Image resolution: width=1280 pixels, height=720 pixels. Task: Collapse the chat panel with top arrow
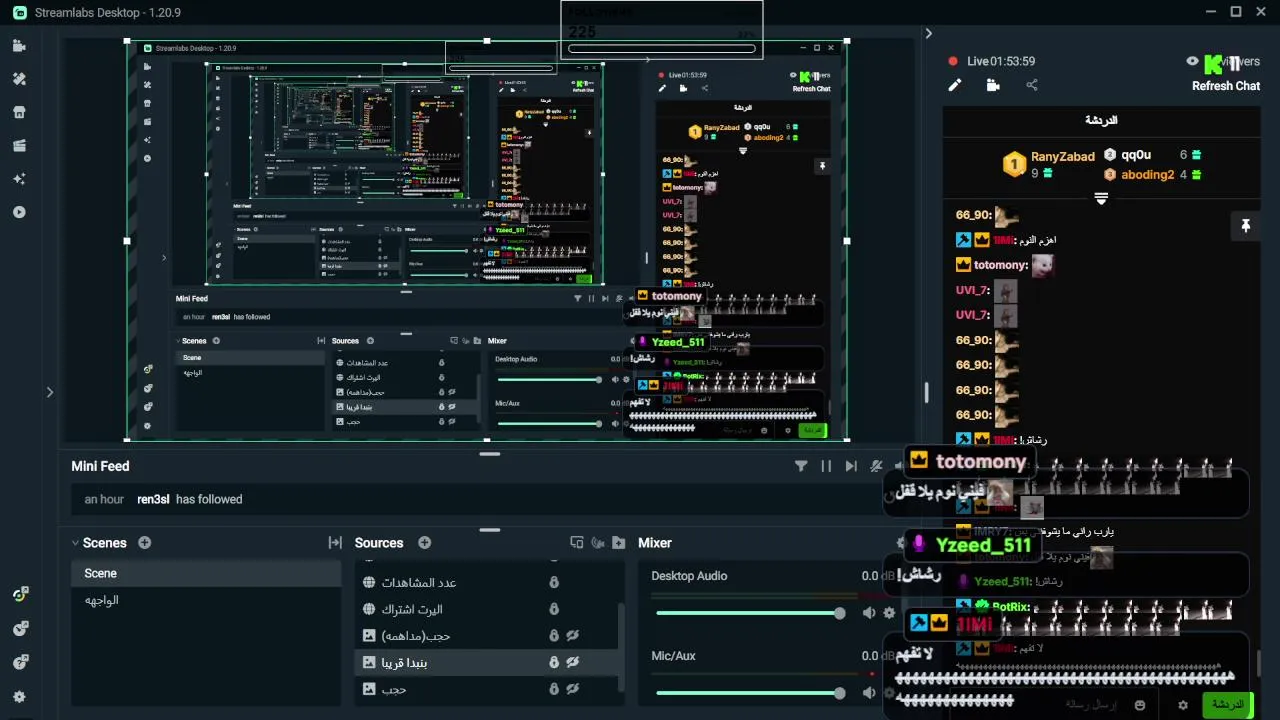[x=928, y=33]
